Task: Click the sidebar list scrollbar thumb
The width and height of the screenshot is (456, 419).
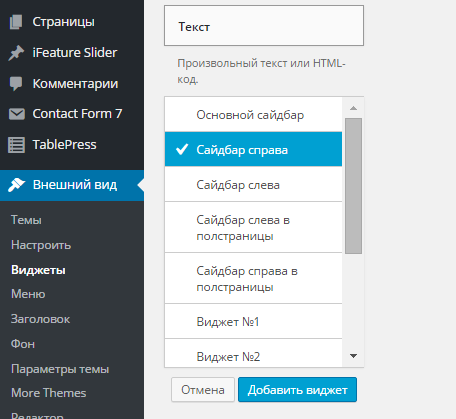Action: (x=353, y=186)
